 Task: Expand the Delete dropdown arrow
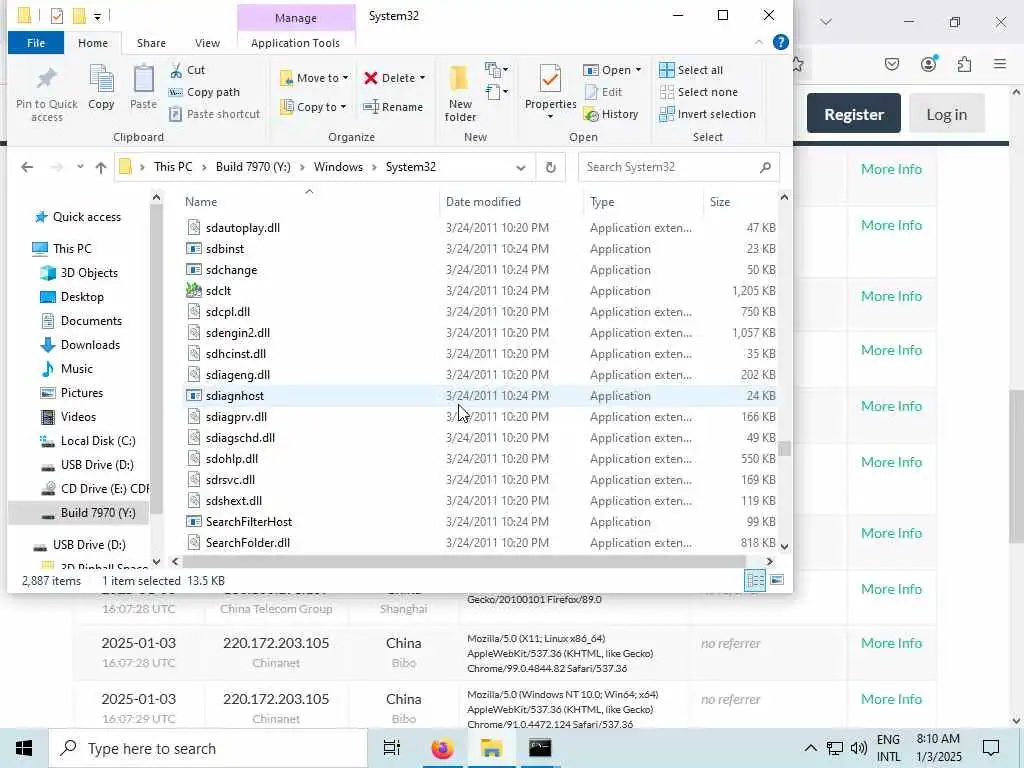[423, 78]
